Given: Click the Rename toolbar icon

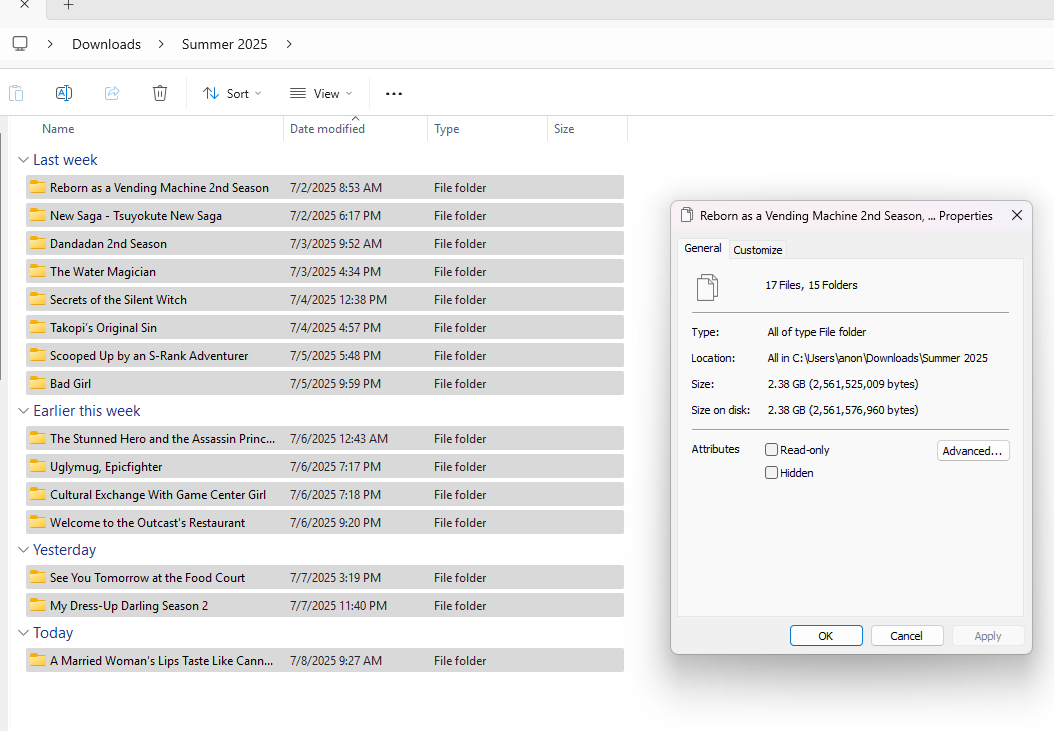Looking at the screenshot, I should pos(64,93).
